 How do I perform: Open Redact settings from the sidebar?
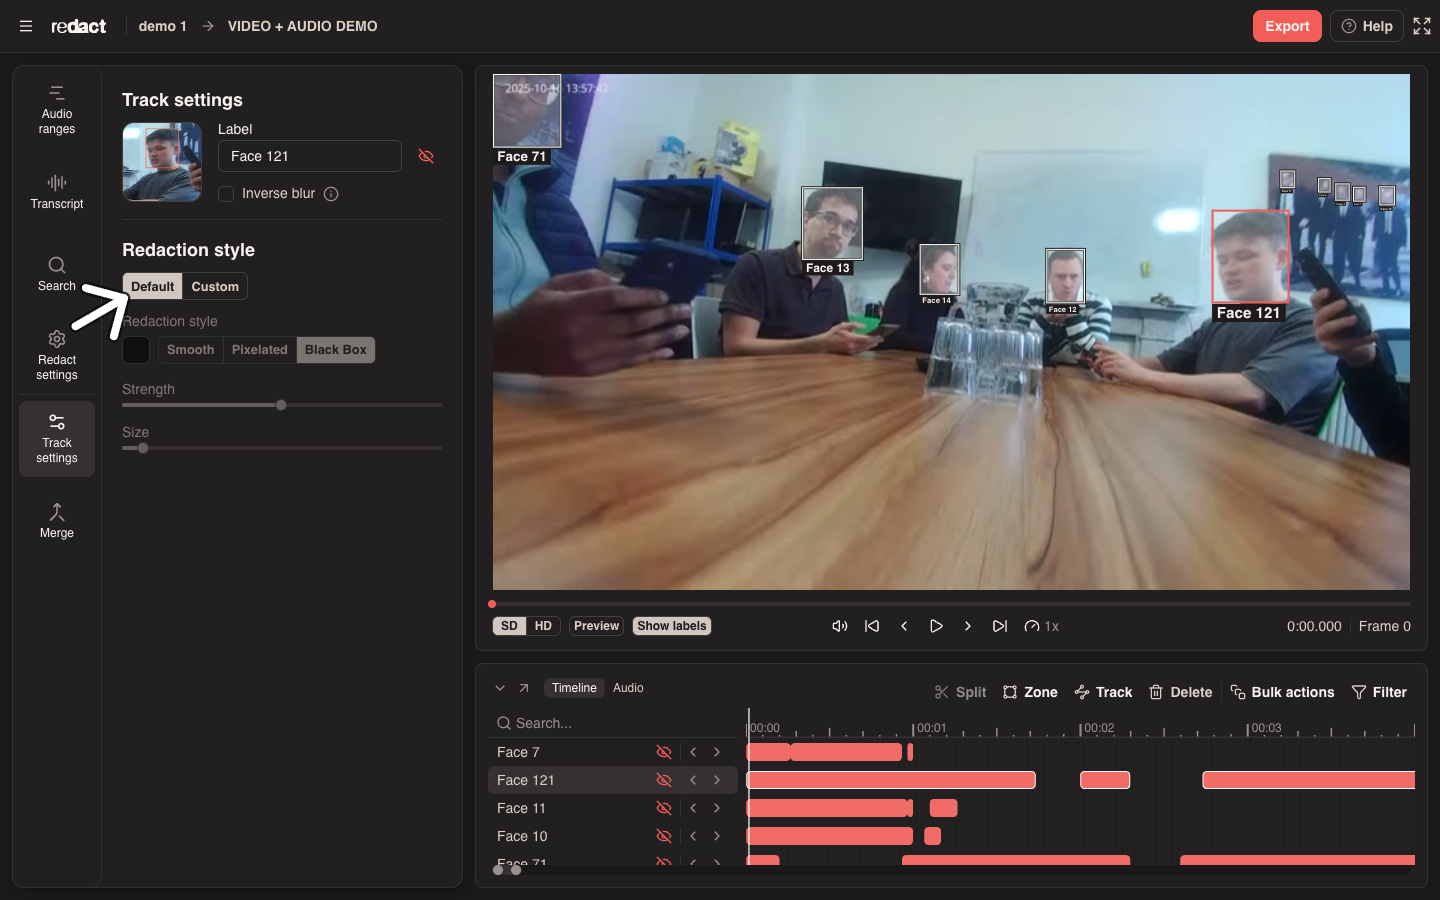tap(57, 355)
